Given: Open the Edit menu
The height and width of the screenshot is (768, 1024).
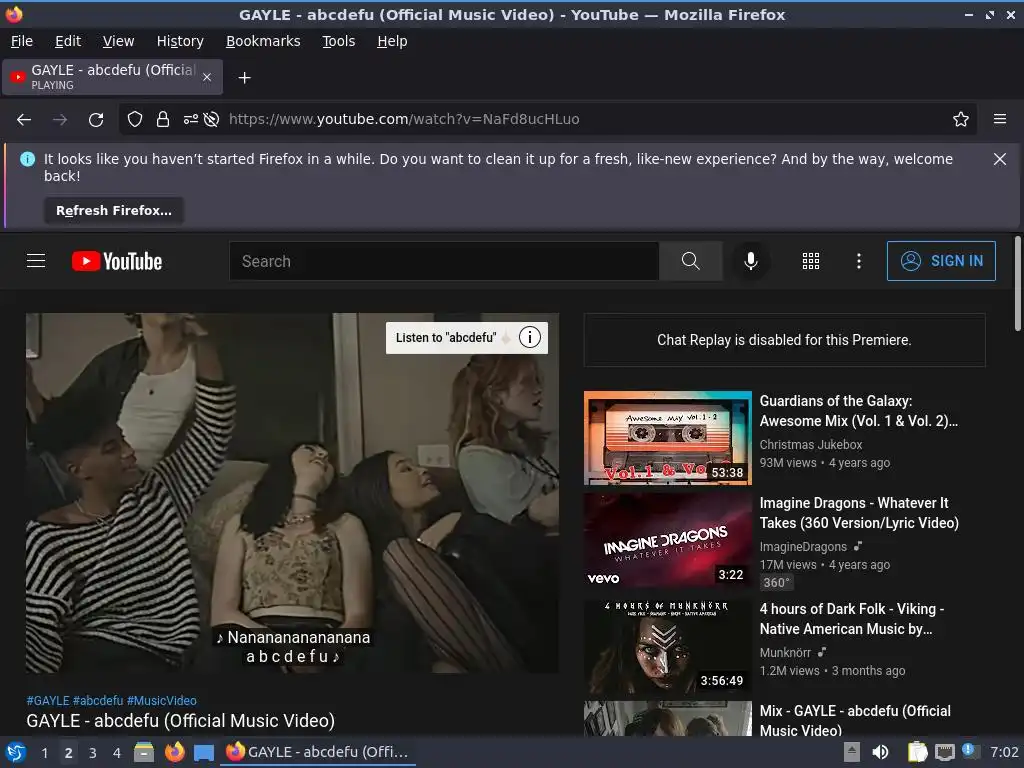Looking at the screenshot, I should tap(68, 41).
